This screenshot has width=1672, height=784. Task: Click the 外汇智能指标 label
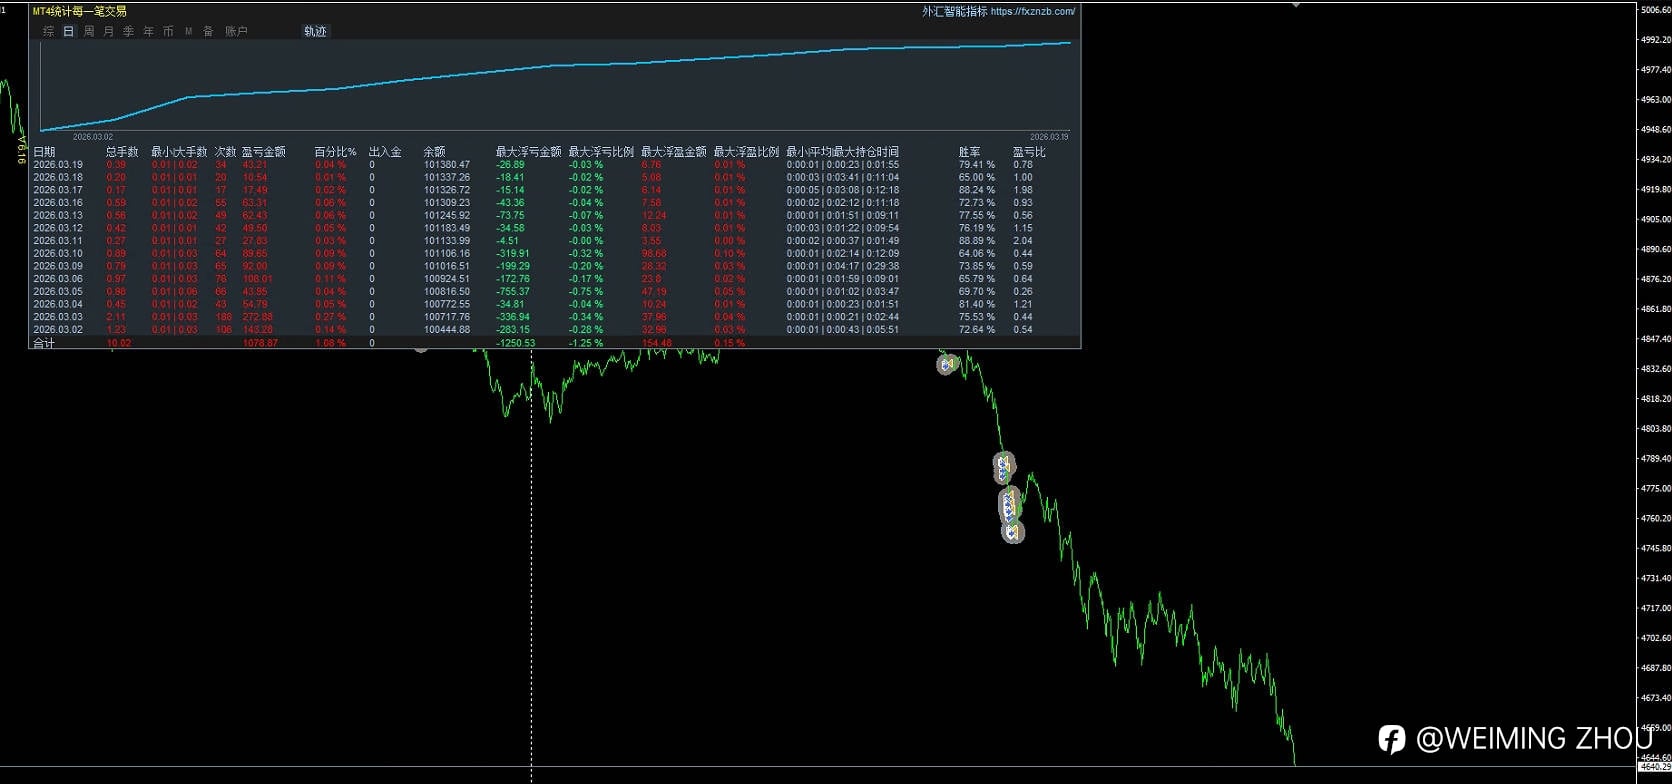pos(954,12)
